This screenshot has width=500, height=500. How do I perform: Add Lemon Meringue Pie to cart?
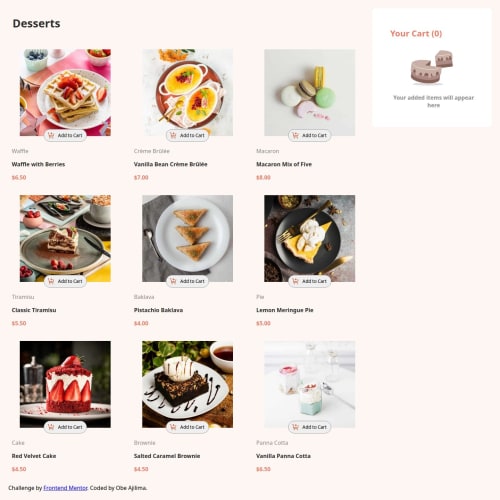pyautogui.click(x=310, y=281)
